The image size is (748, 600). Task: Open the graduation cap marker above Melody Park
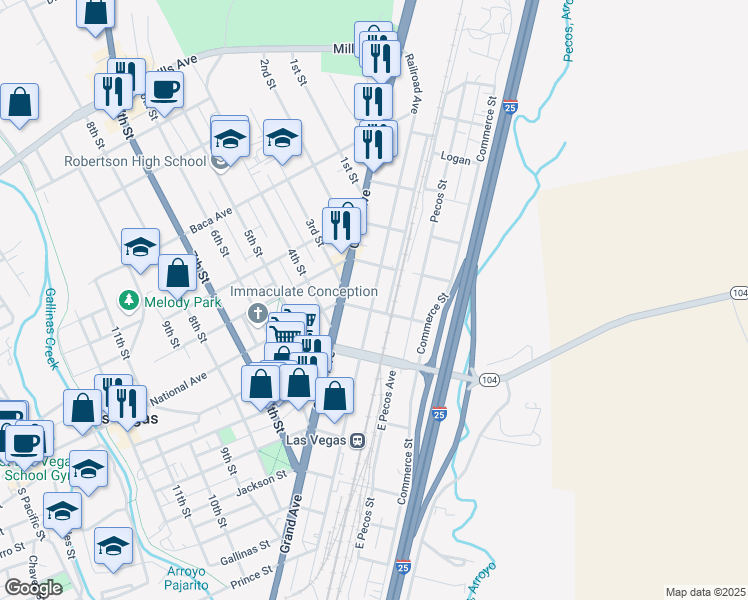pos(140,249)
